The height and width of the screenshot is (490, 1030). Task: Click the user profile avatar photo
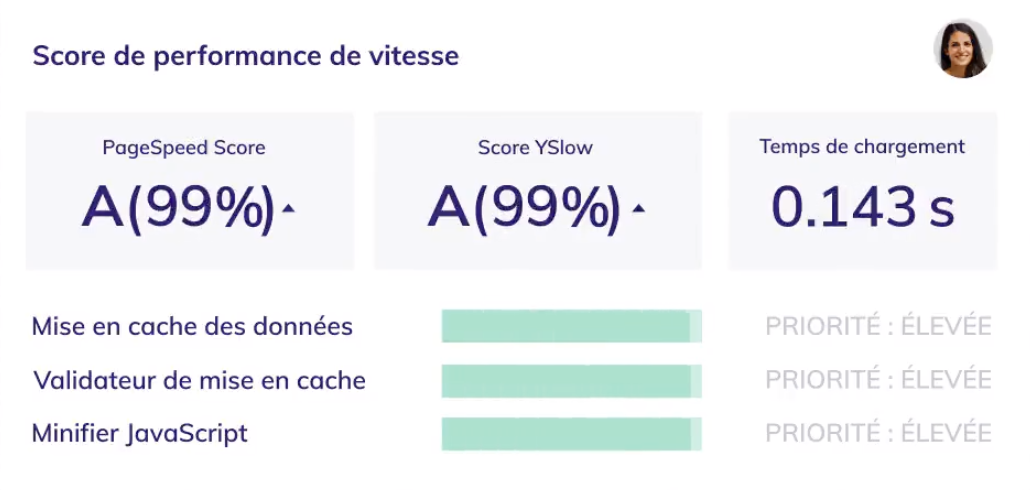coord(962,49)
